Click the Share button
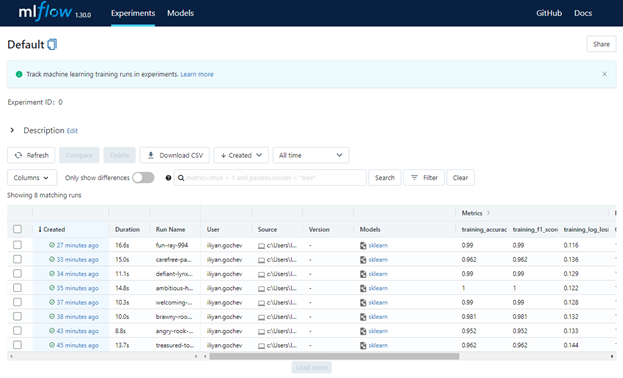 601,44
